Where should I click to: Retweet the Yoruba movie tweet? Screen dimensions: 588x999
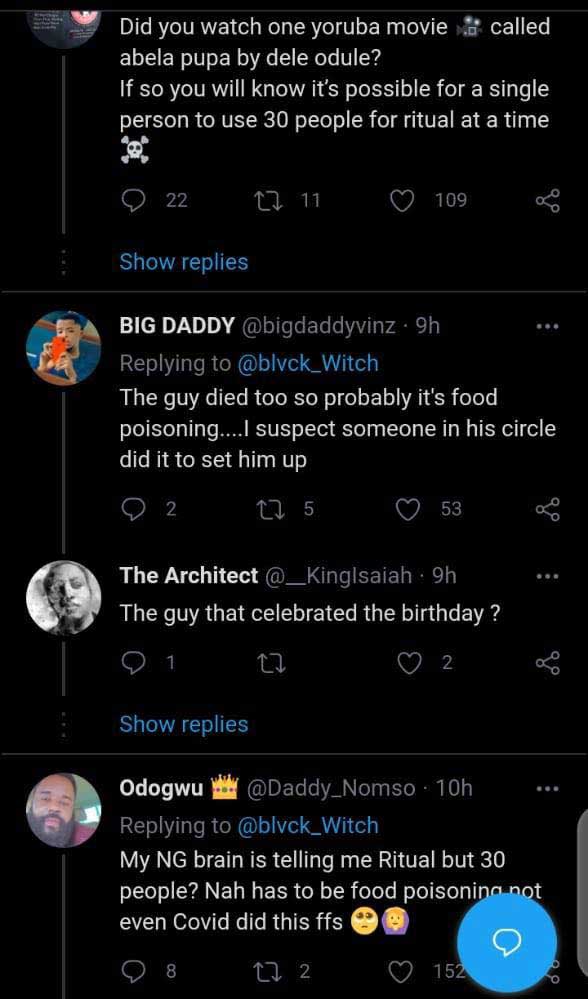pos(268,201)
